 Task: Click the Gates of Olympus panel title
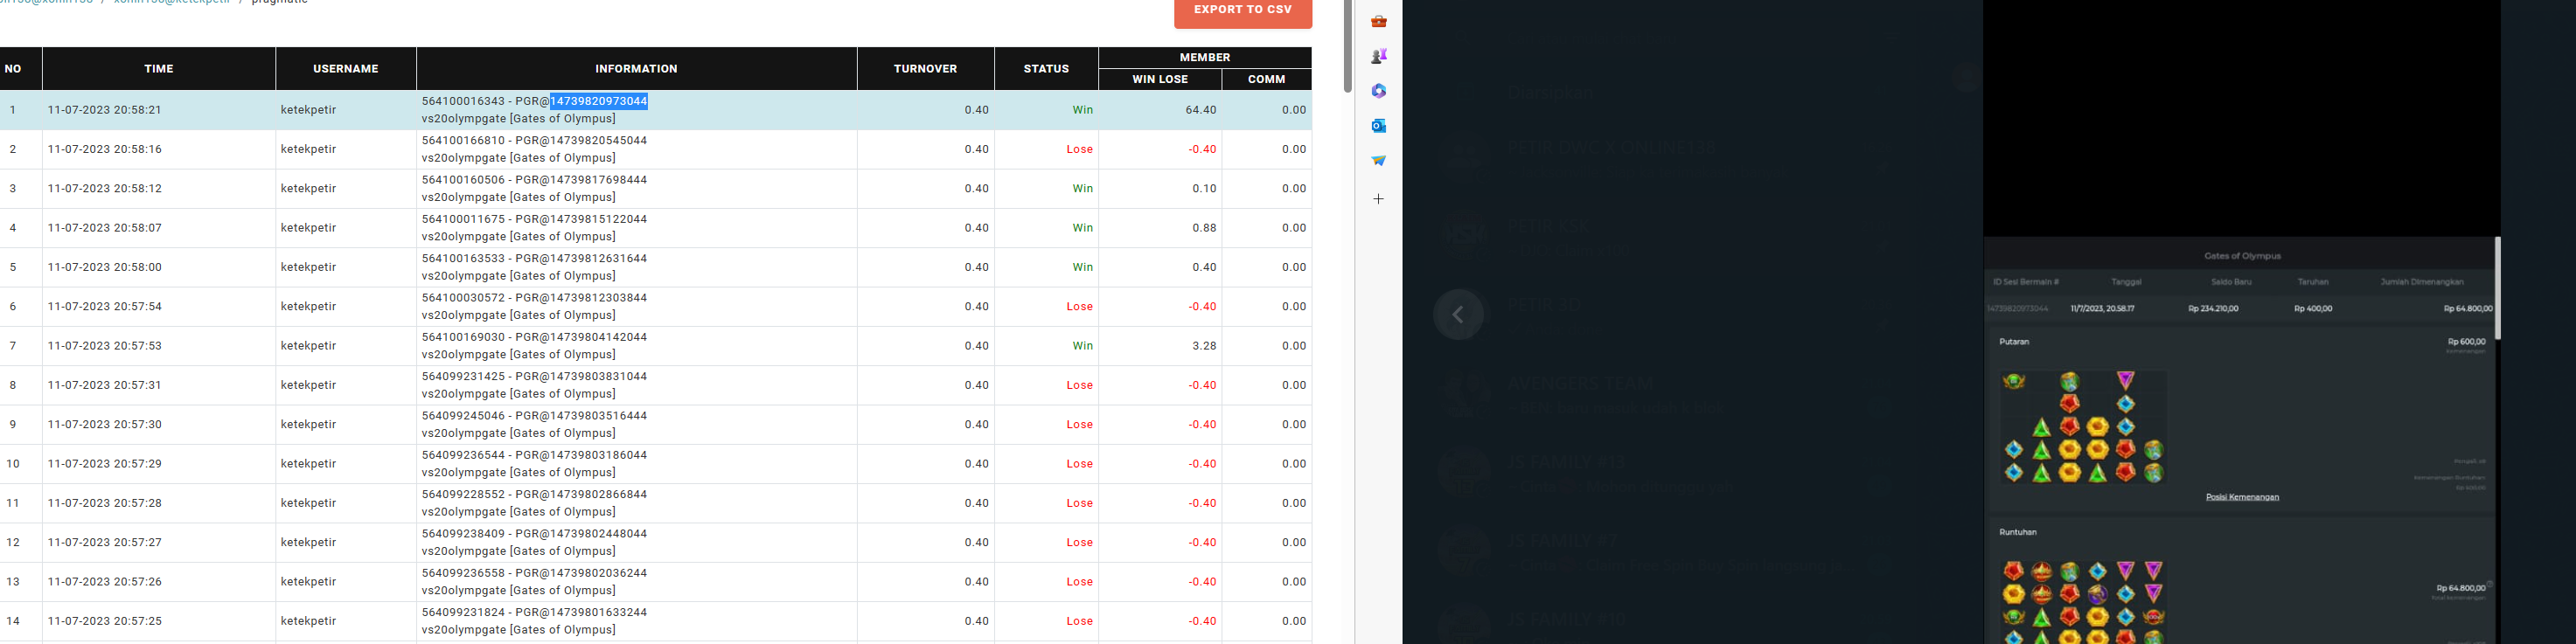point(2242,256)
